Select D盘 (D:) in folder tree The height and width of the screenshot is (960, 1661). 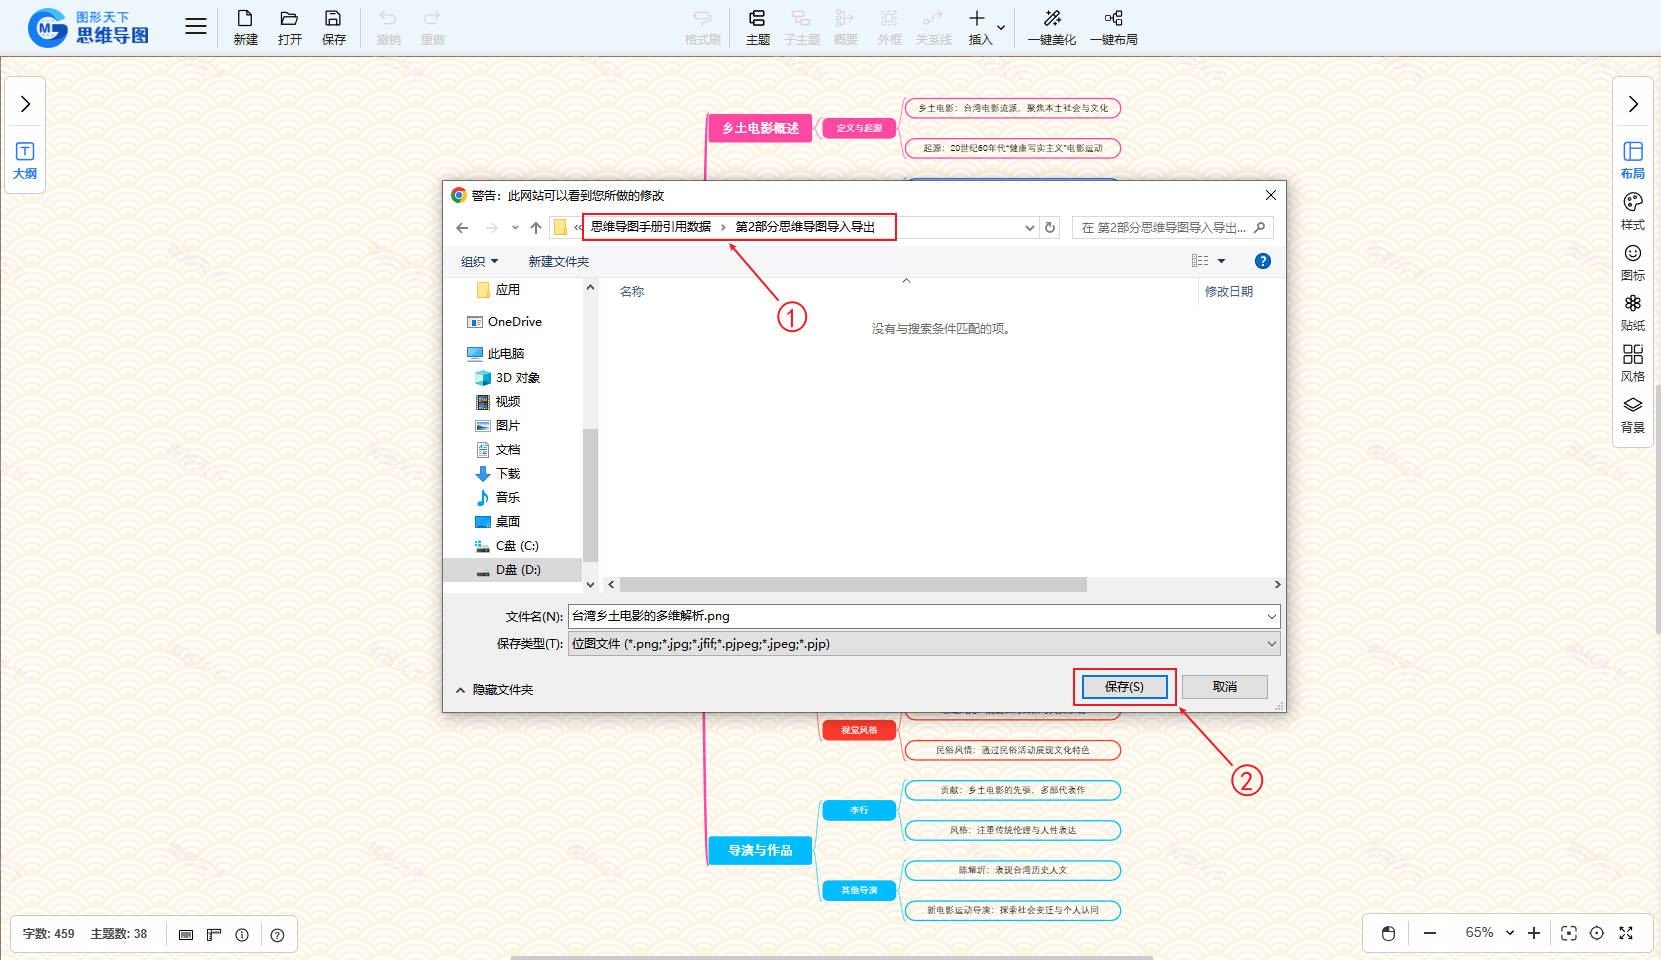point(517,570)
